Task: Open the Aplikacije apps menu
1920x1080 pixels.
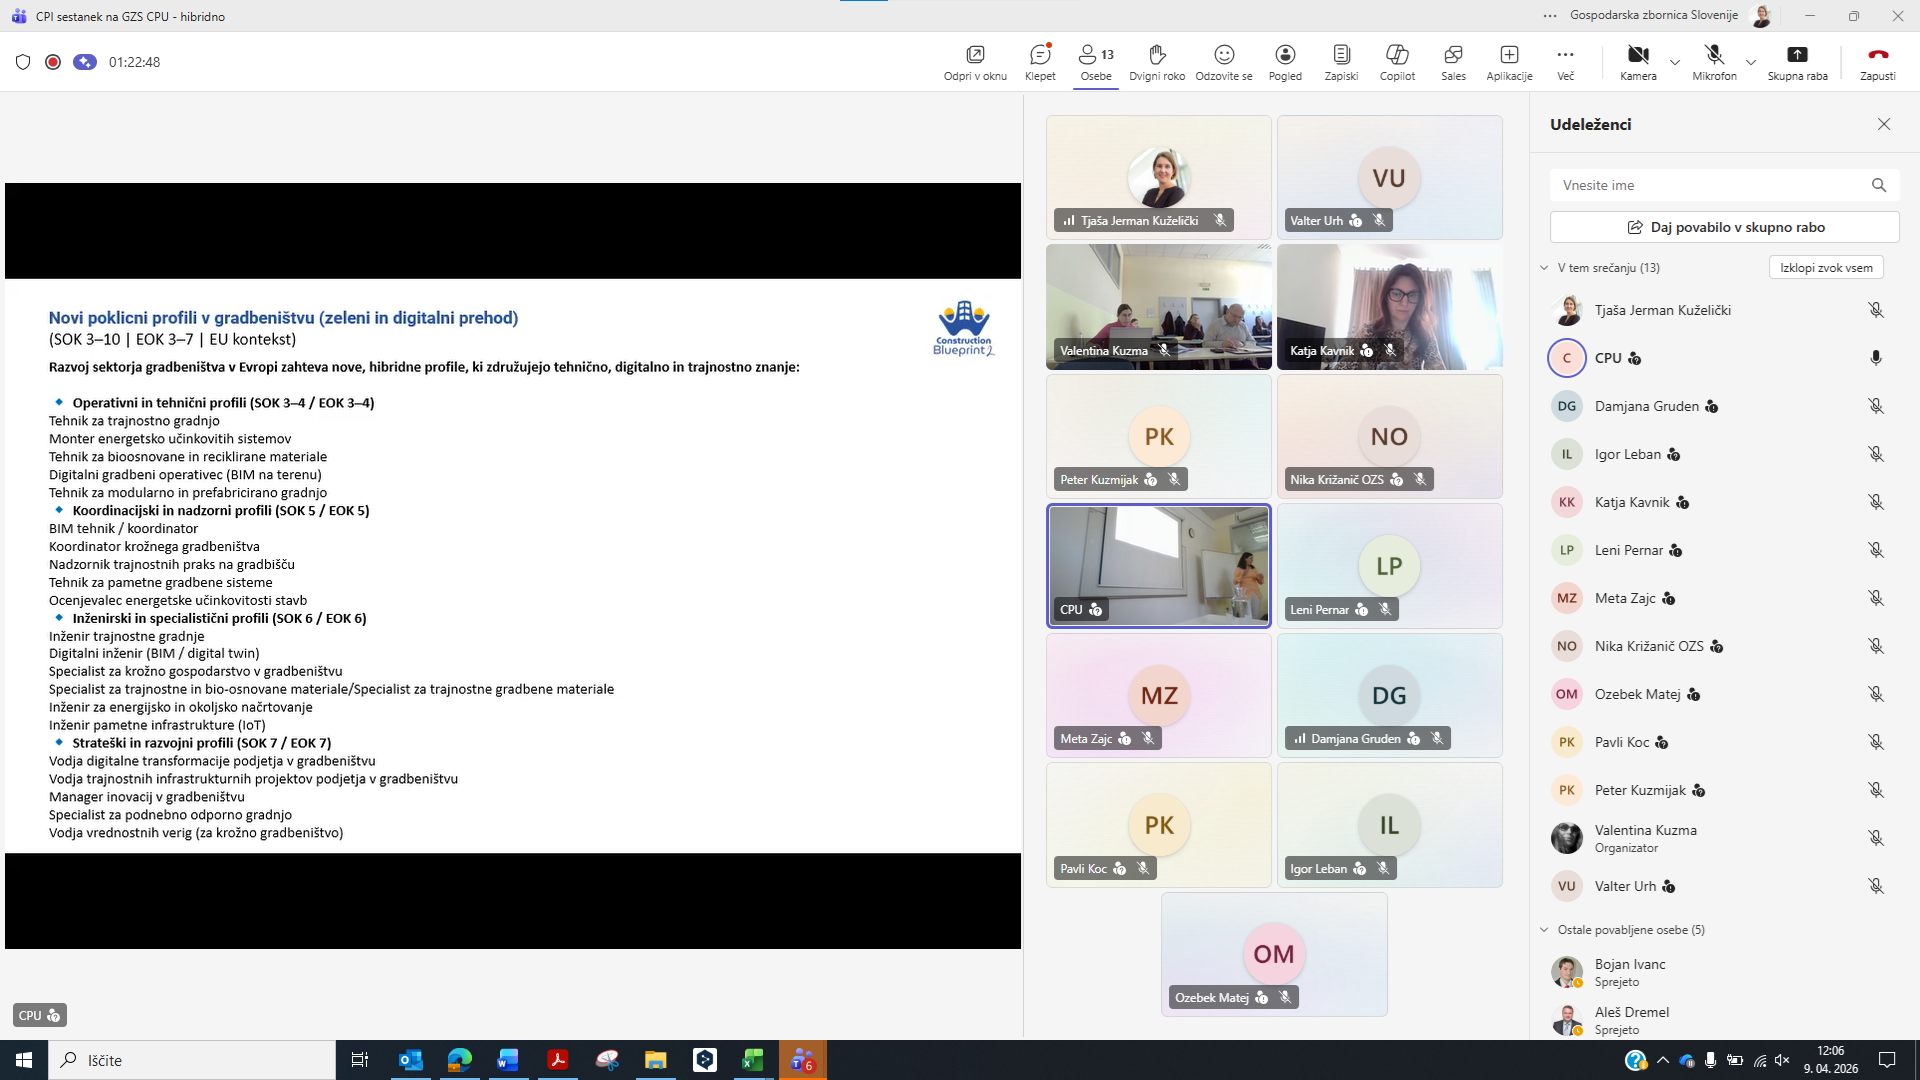Action: pyautogui.click(x=1509, y=62)
